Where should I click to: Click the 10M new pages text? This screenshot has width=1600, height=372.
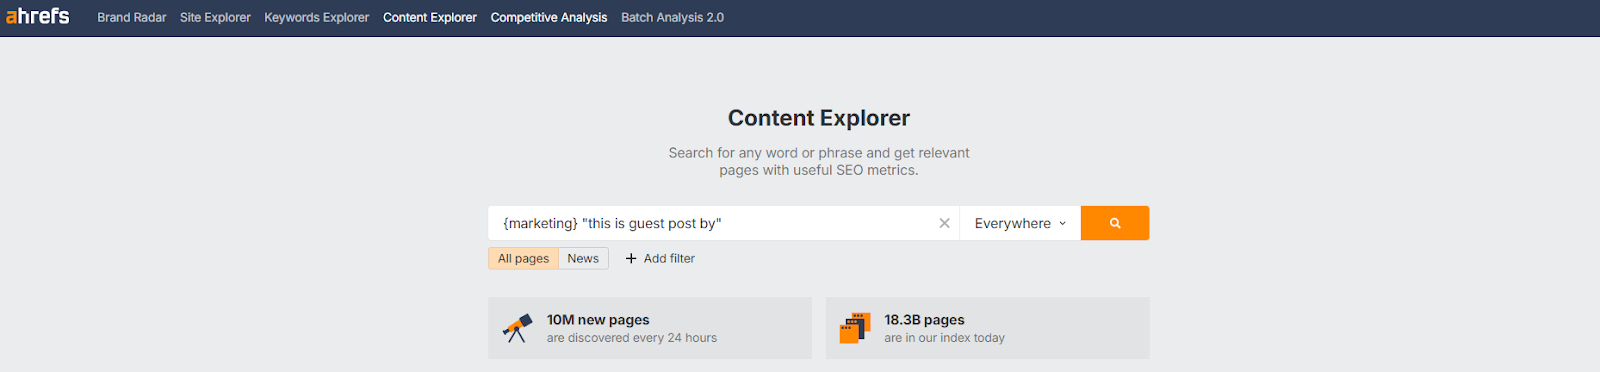pyautogui.click(x=598, y=320)
